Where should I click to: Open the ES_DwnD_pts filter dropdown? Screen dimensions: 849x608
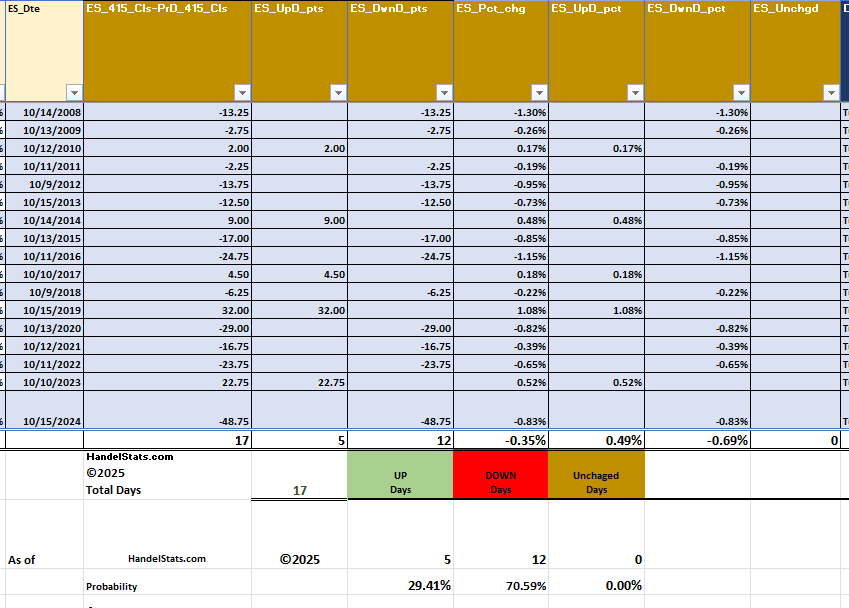pyautogui.click(x=443, y=92)
